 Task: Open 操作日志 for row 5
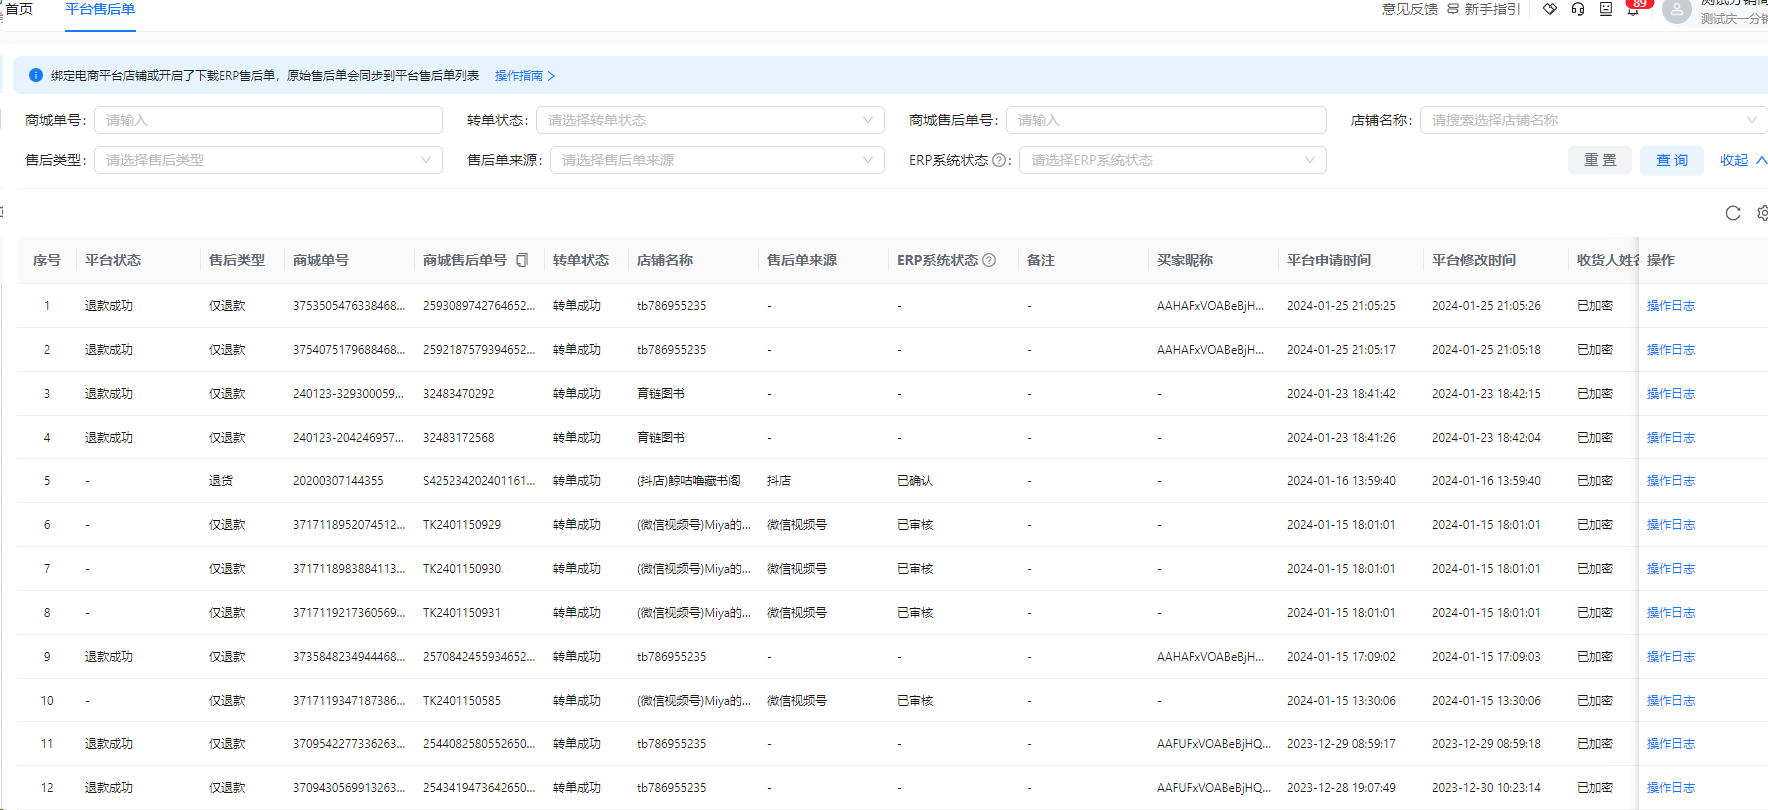(x=1671, y=481)
